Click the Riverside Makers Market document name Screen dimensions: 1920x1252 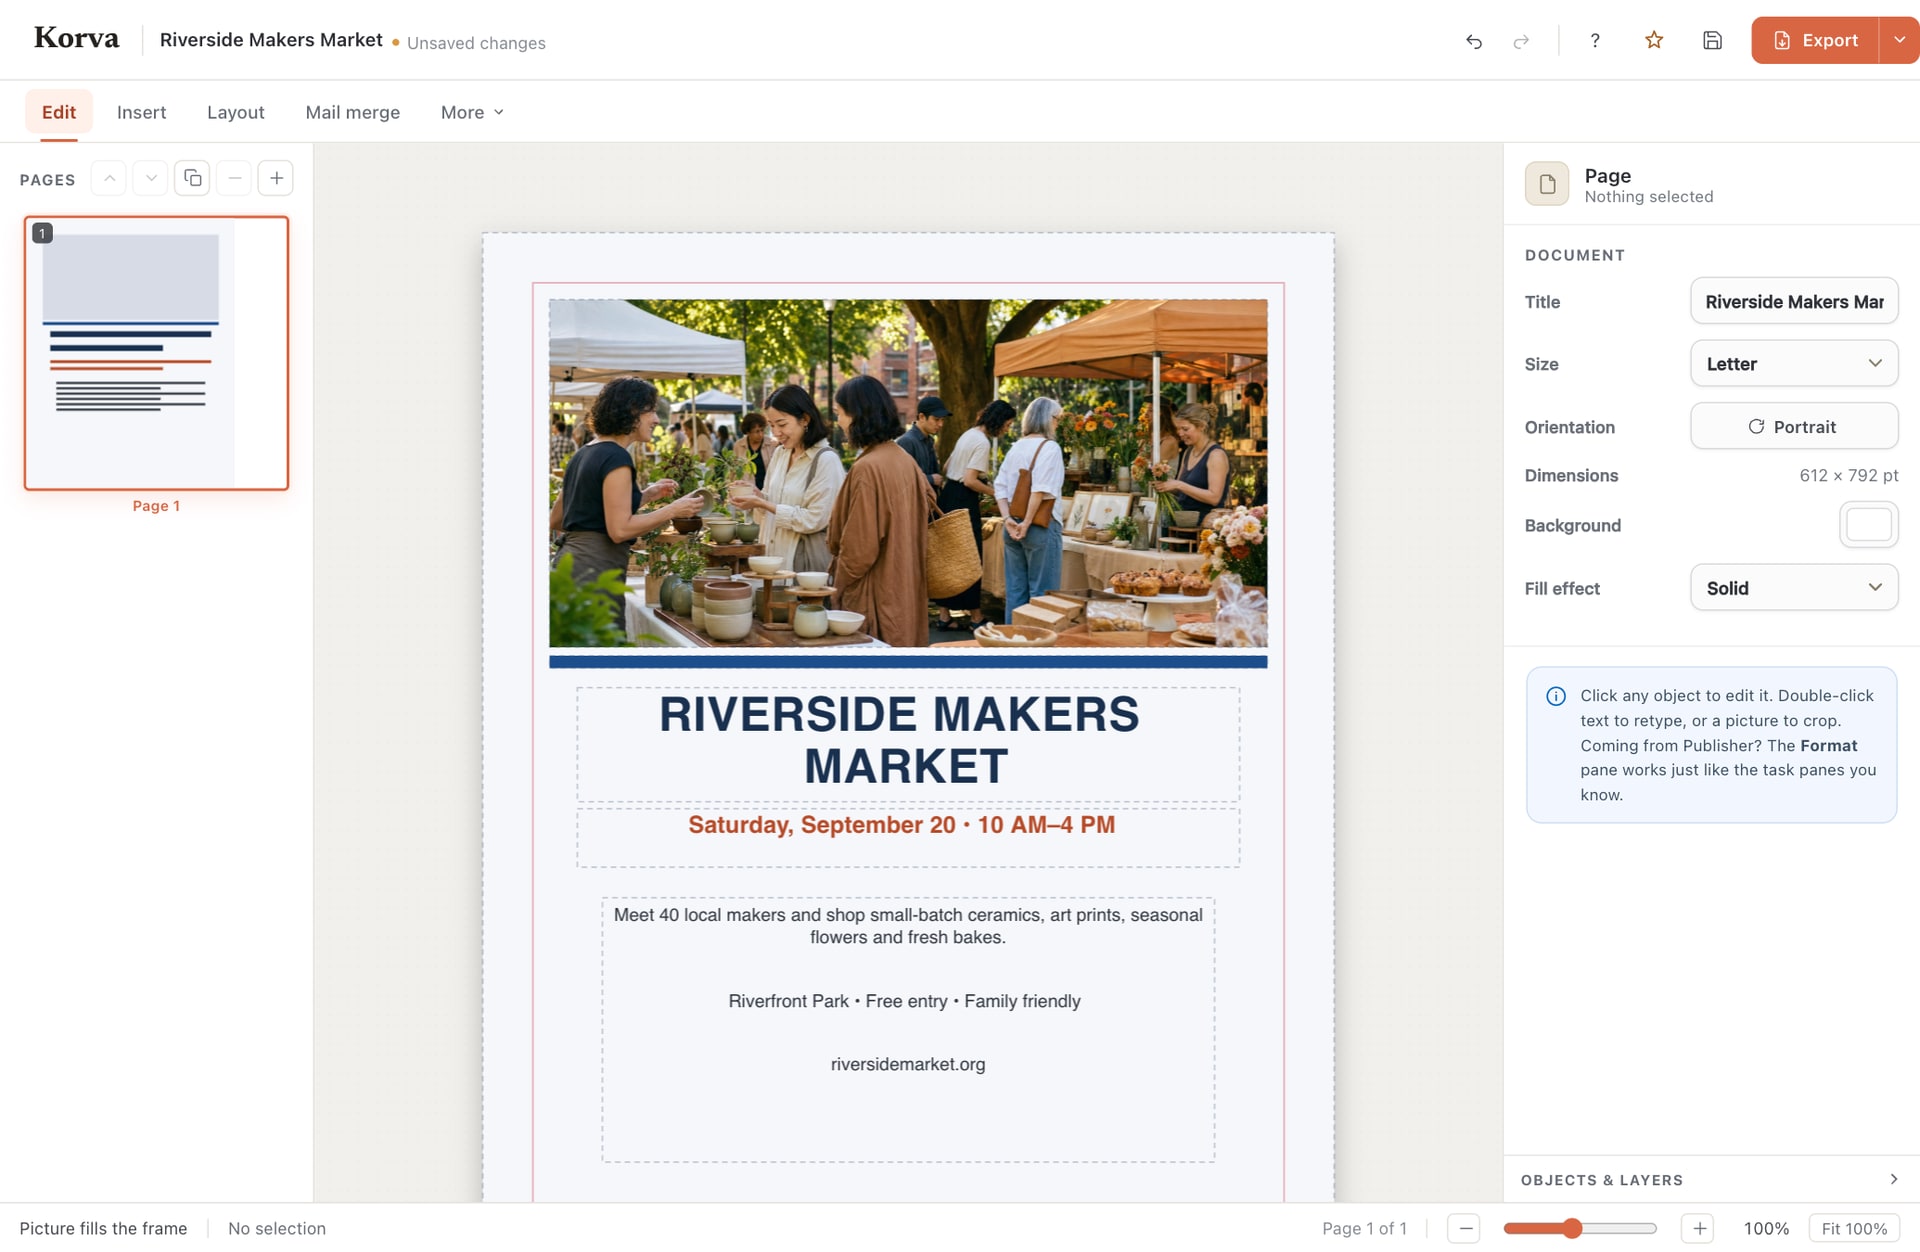point(271,40)
